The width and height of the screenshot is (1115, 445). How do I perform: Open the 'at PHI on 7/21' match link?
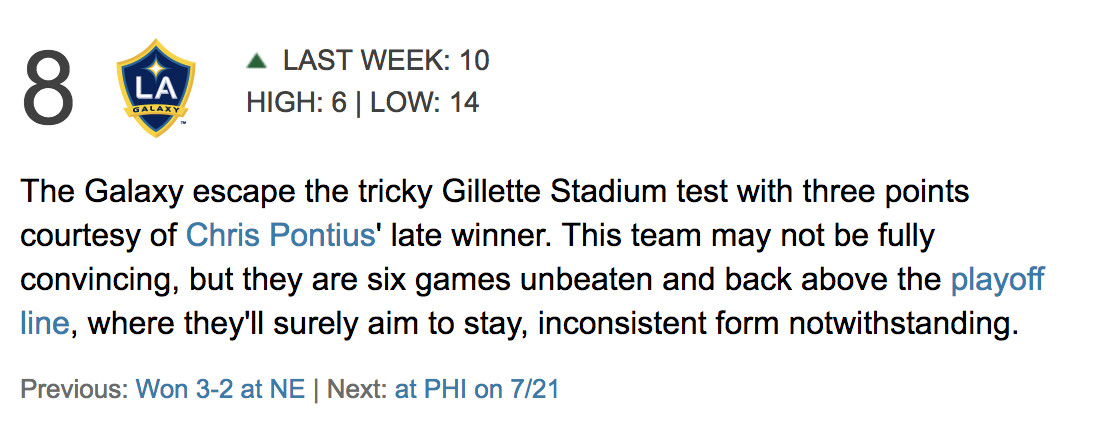point(477,389)
